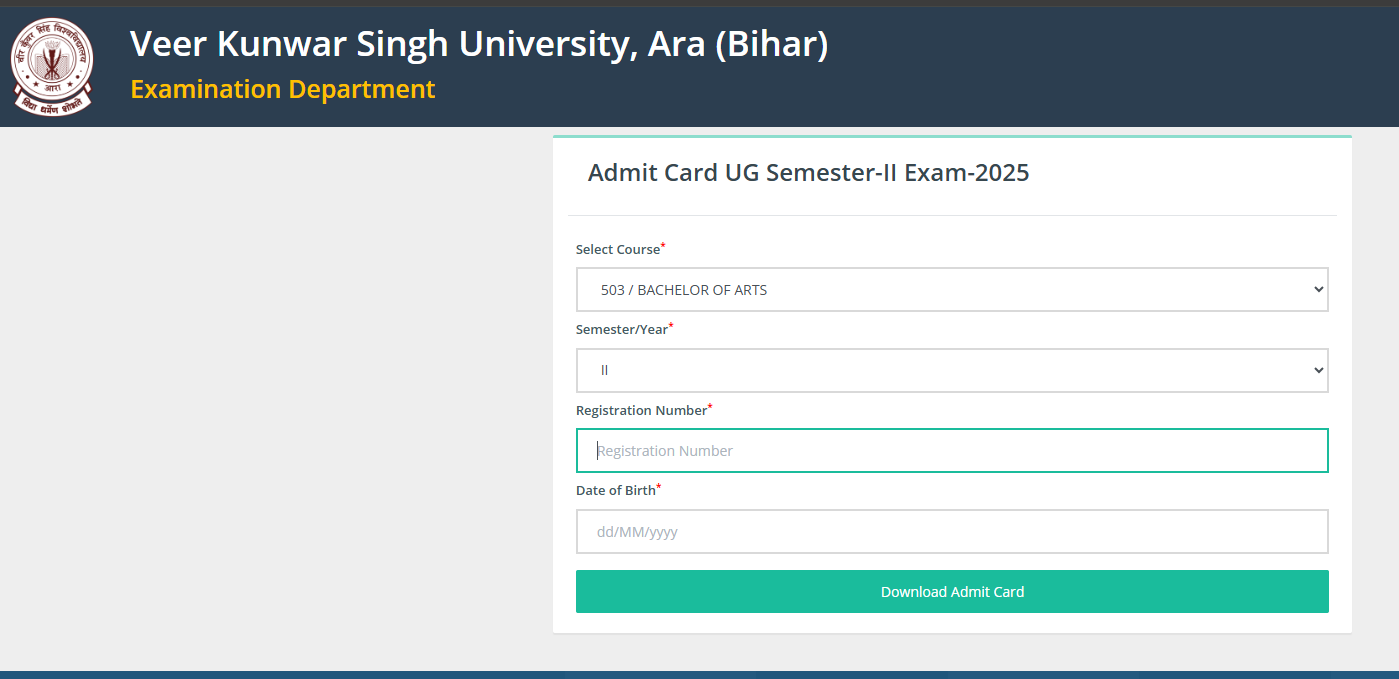Image resolution: width=1399 pixels, height=679 pixels.
Task: Click the dark footer bar at the bottom
Action: click(700, 675)
